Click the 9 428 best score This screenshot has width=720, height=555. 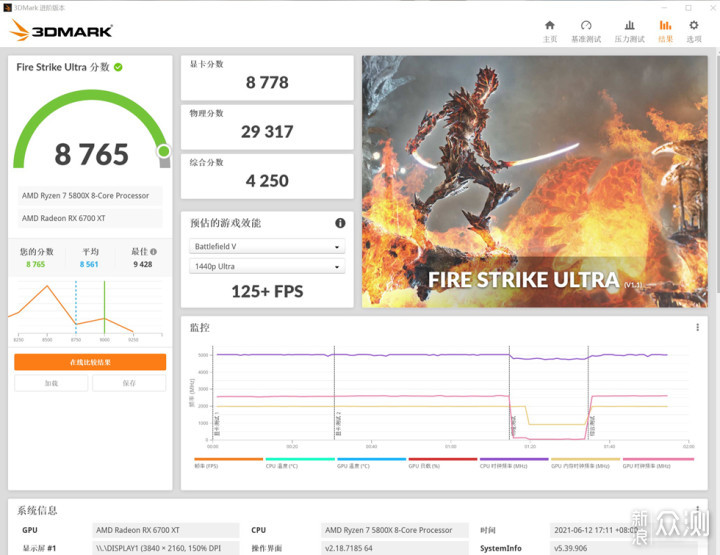pos(143,264)
